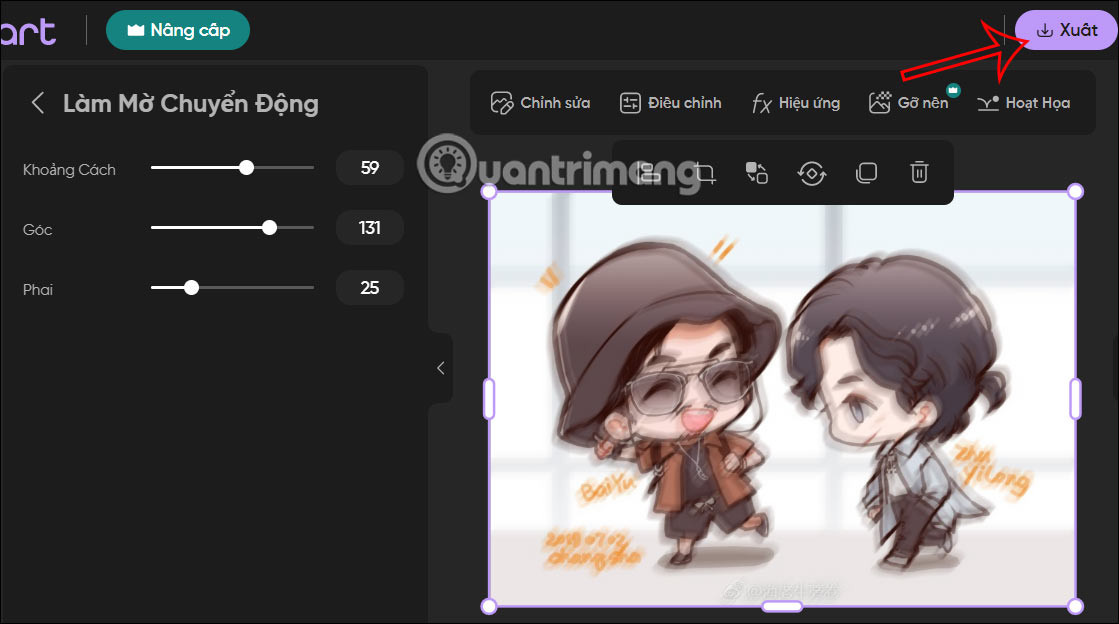Screen dimensions: 1119x624
Task: Click the Flip/Rotate icon
Action: (811, 173)
